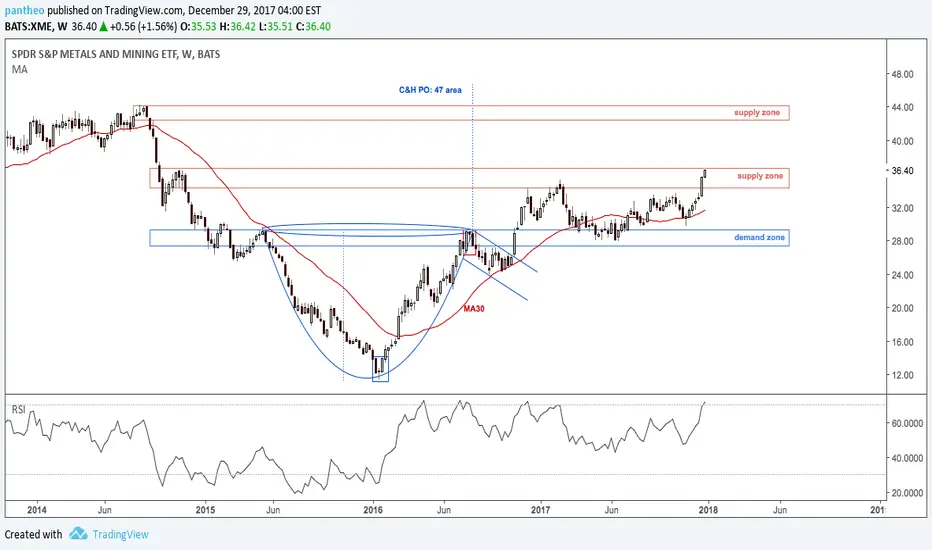
Task: Click the 20.00 price axis label
Action: pyautogui.click(x=902, y=309)
